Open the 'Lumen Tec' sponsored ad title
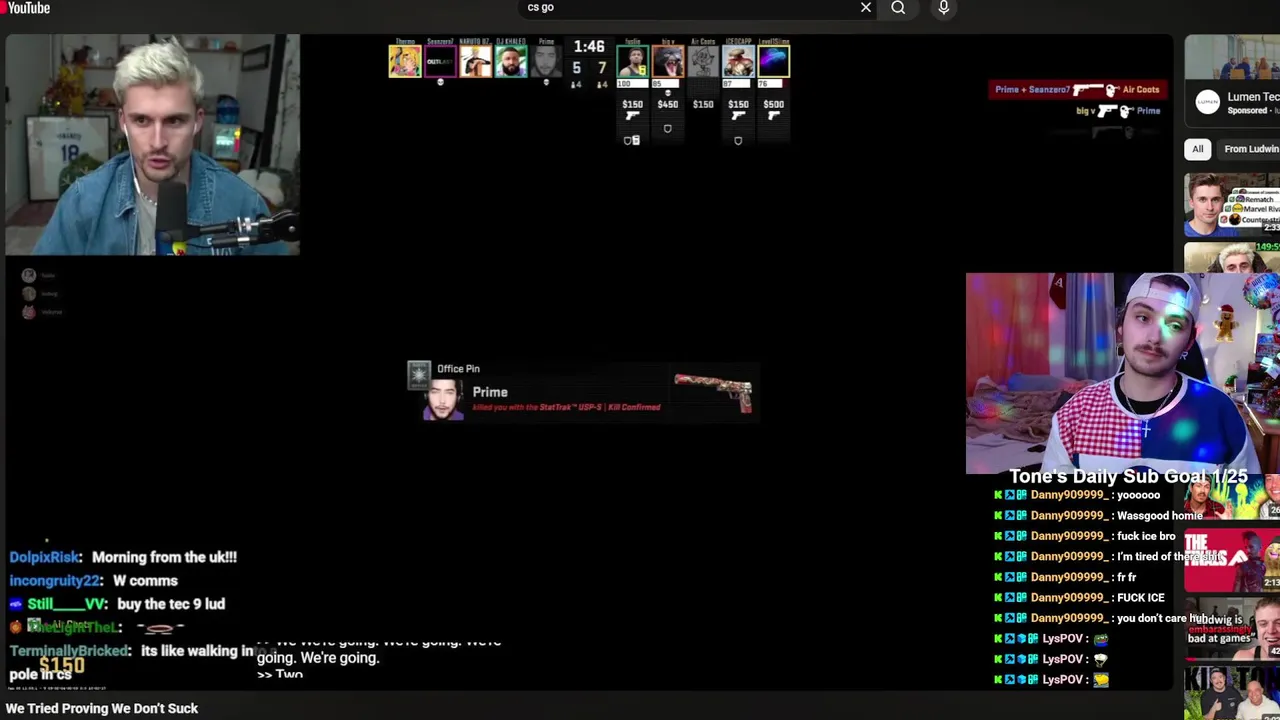Viewport: 1280px width, 720px height. [x=1253, y=97]
